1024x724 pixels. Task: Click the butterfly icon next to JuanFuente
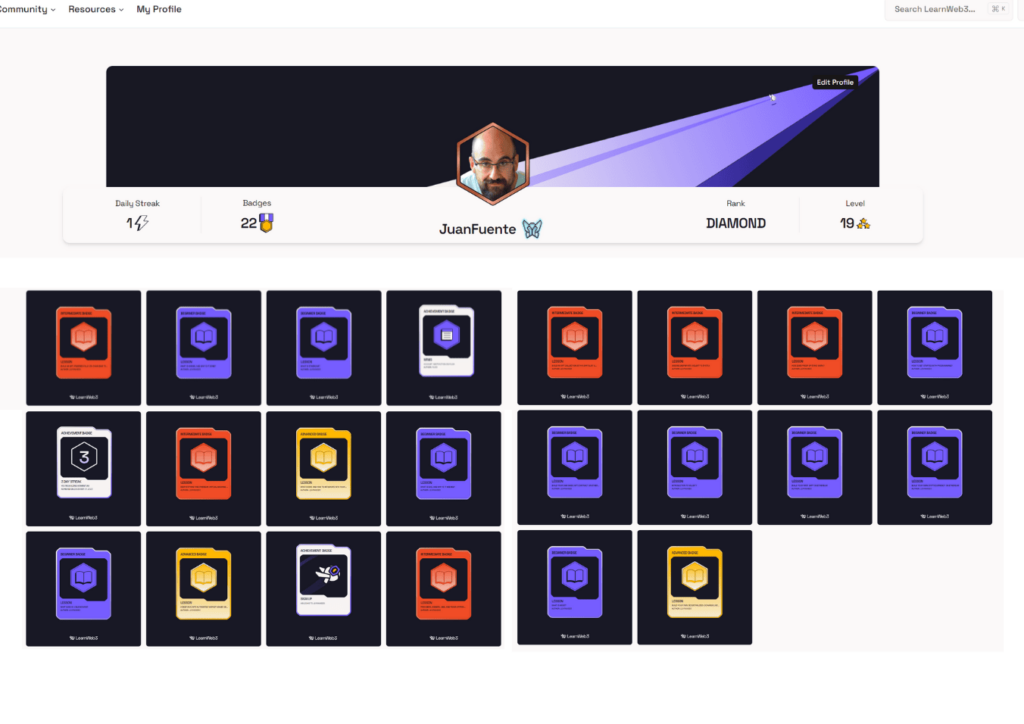point(531,228)
